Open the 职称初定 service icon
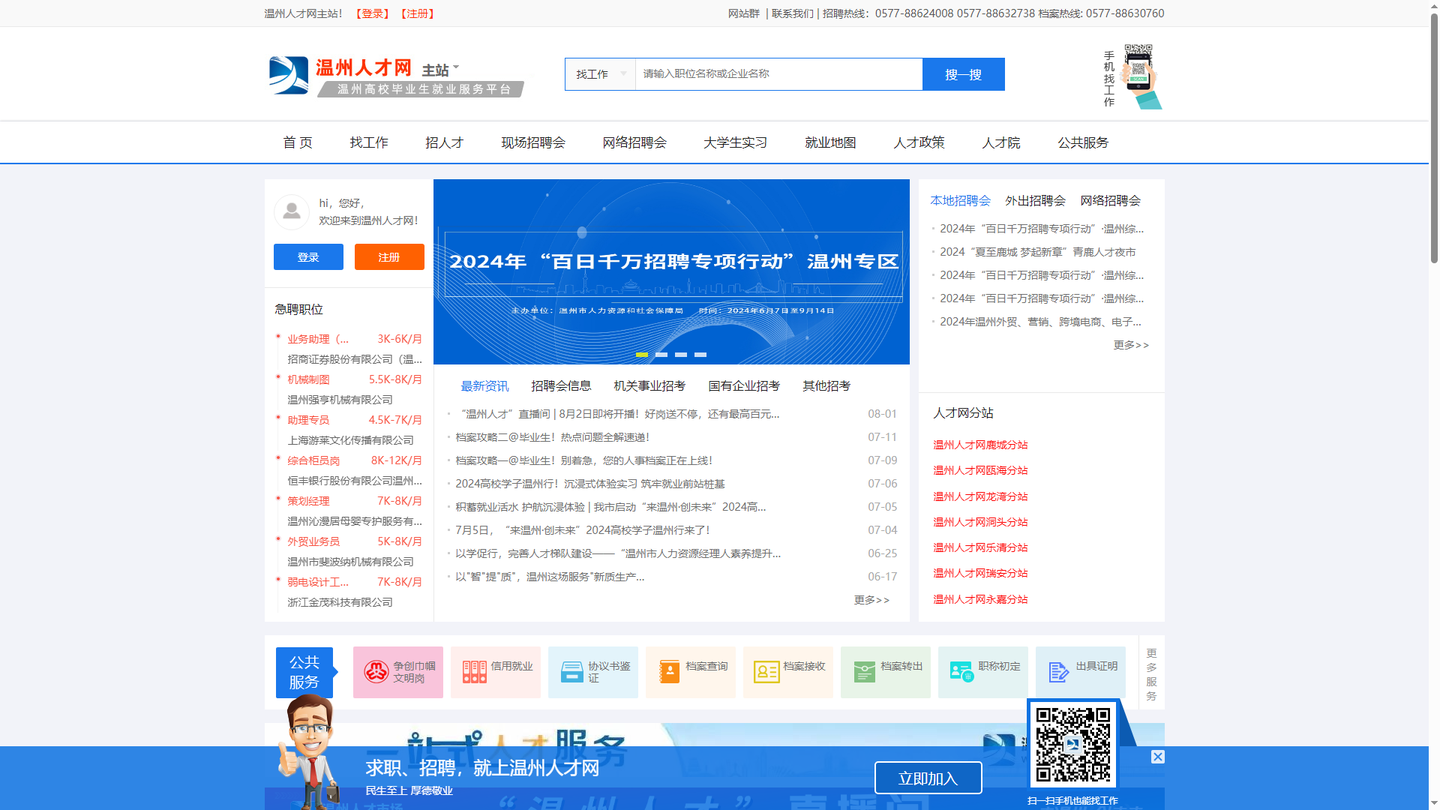The height and width of the screenshot is (810, 1440). [x=983, y=672]
